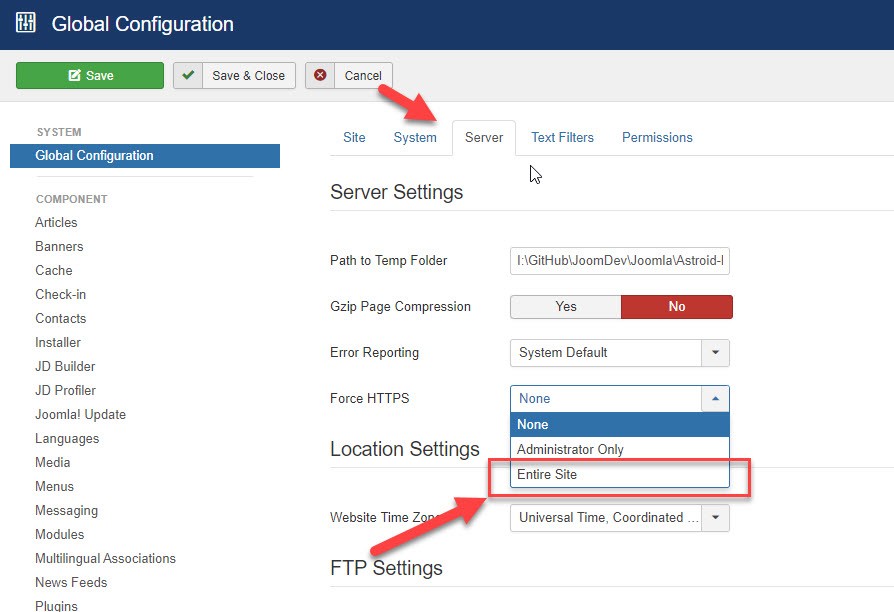Screen dimensions: 894x612
Task: Click the green Save button
Action: click(x=90, y=75)
